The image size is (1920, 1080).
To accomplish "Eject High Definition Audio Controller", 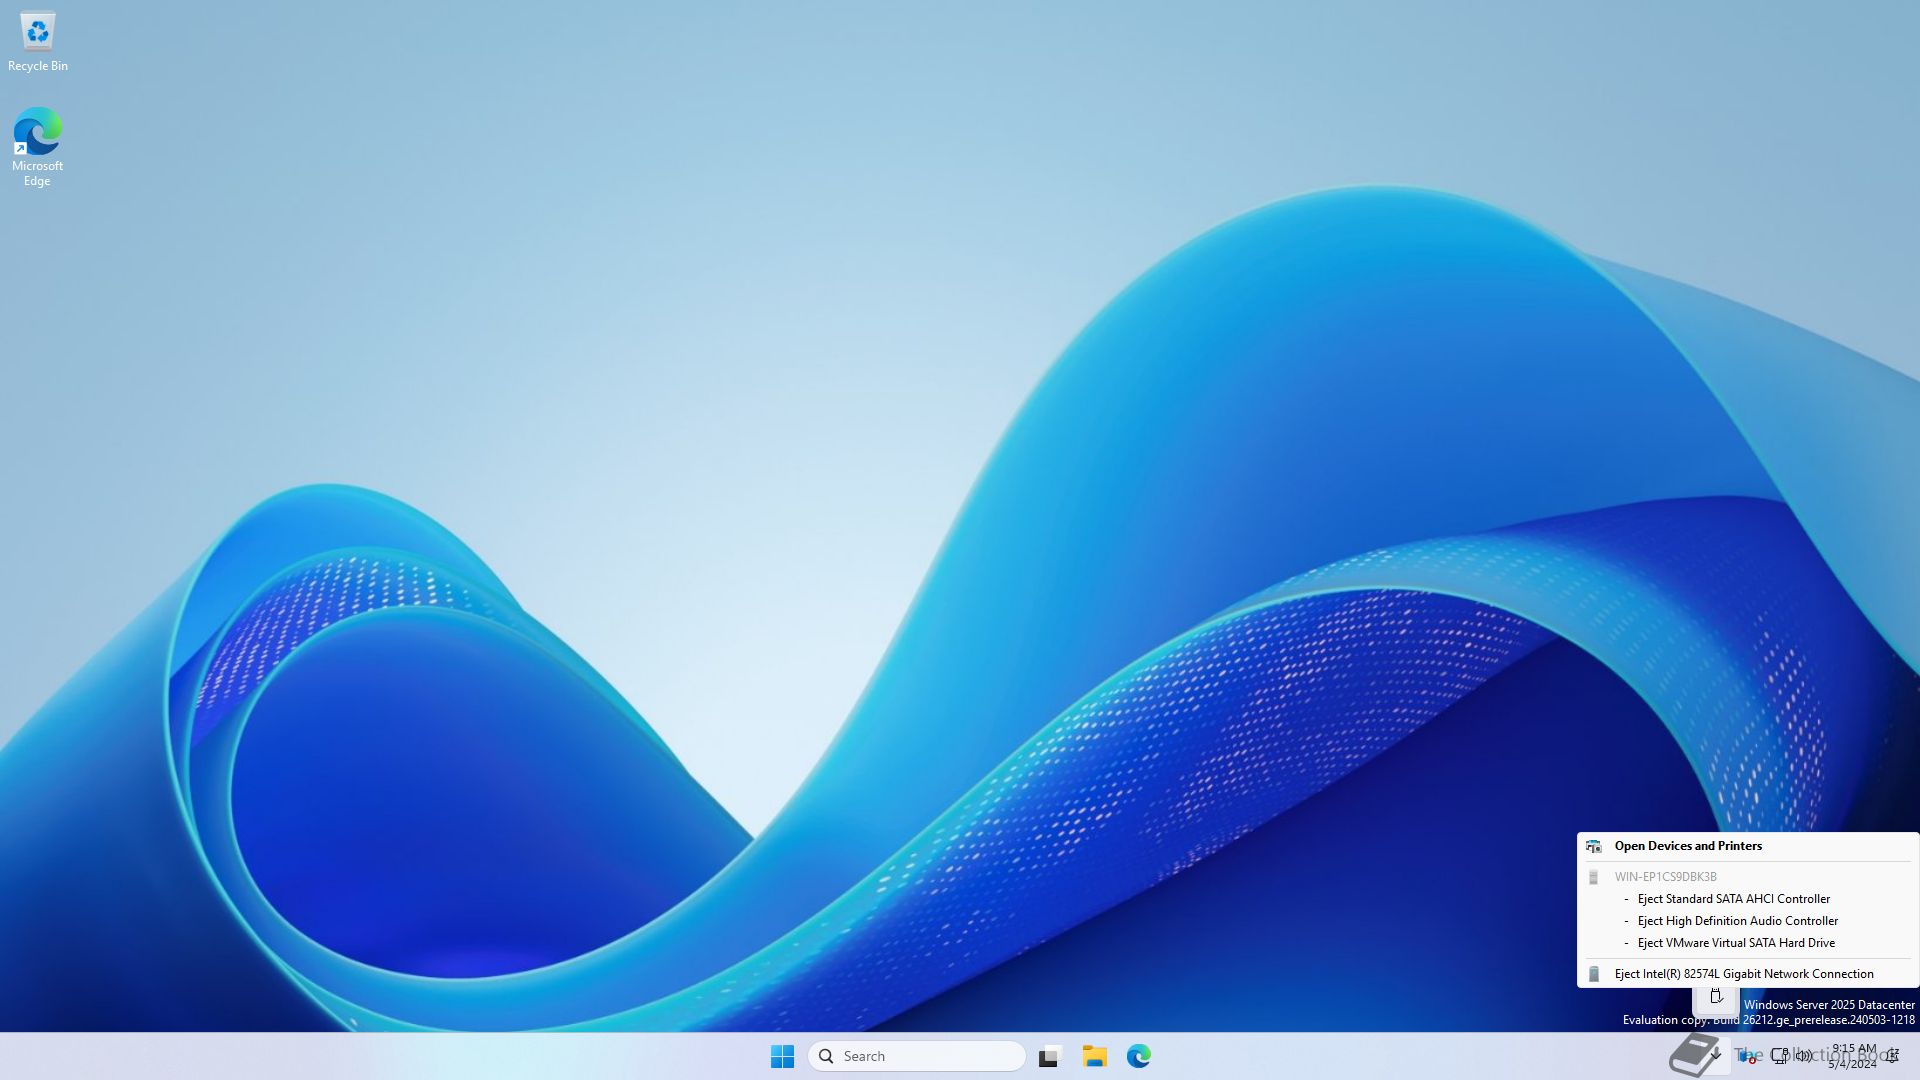I will [x=1737, y=921].
